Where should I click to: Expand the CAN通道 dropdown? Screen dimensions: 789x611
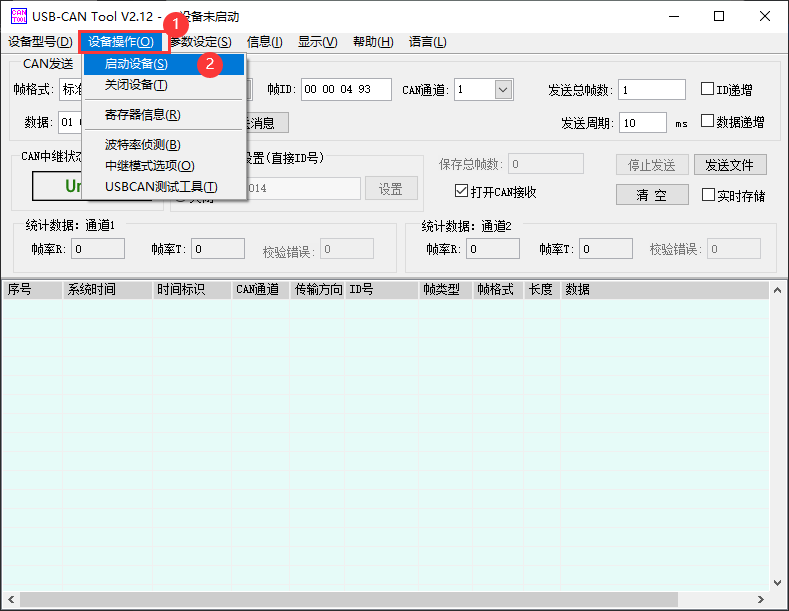503,90
